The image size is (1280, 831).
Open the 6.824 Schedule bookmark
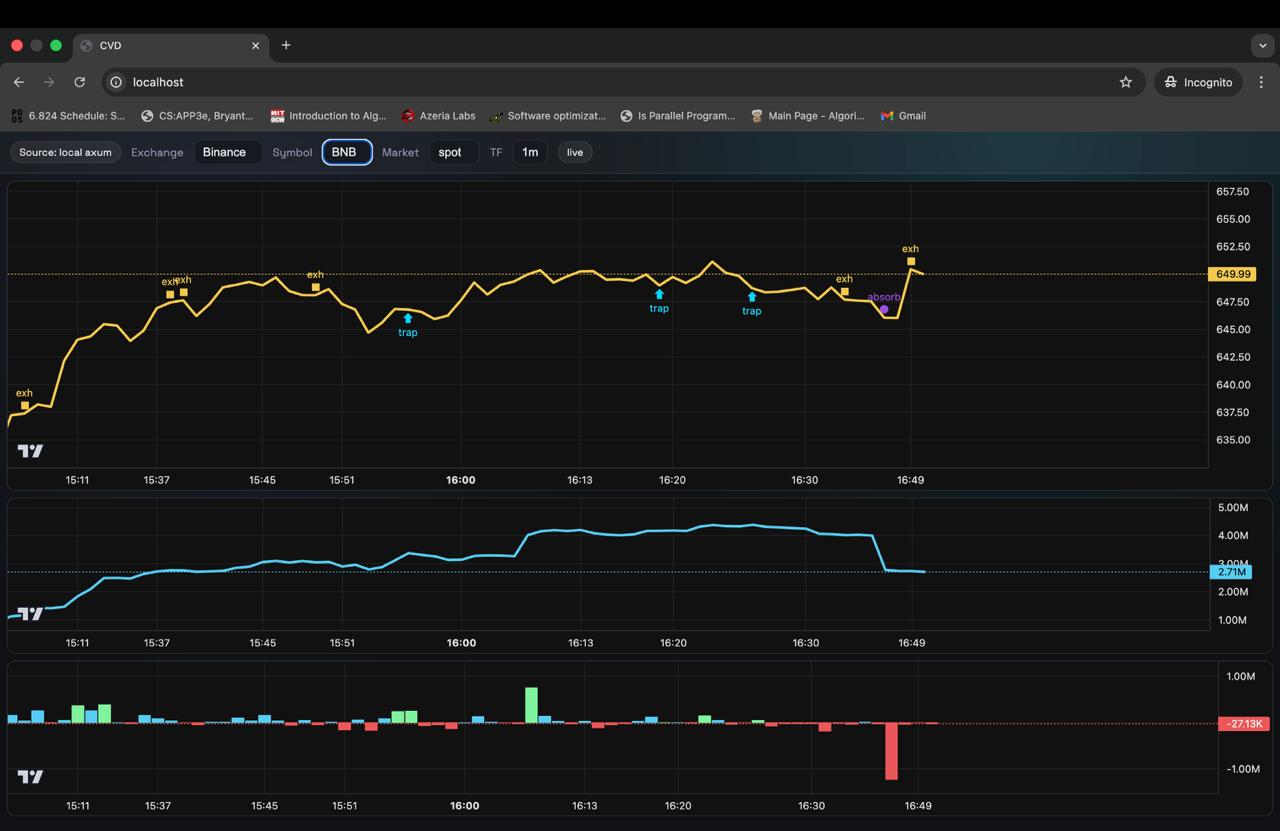point(68,116)
